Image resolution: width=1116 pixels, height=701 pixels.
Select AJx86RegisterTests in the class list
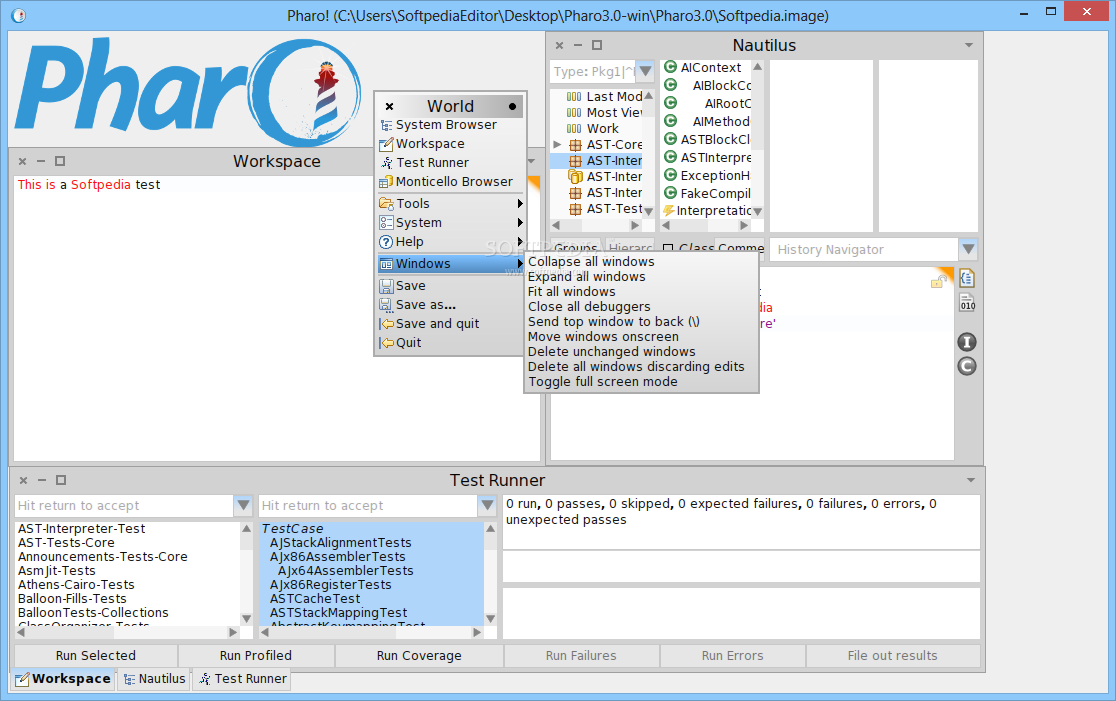(330, 584)
